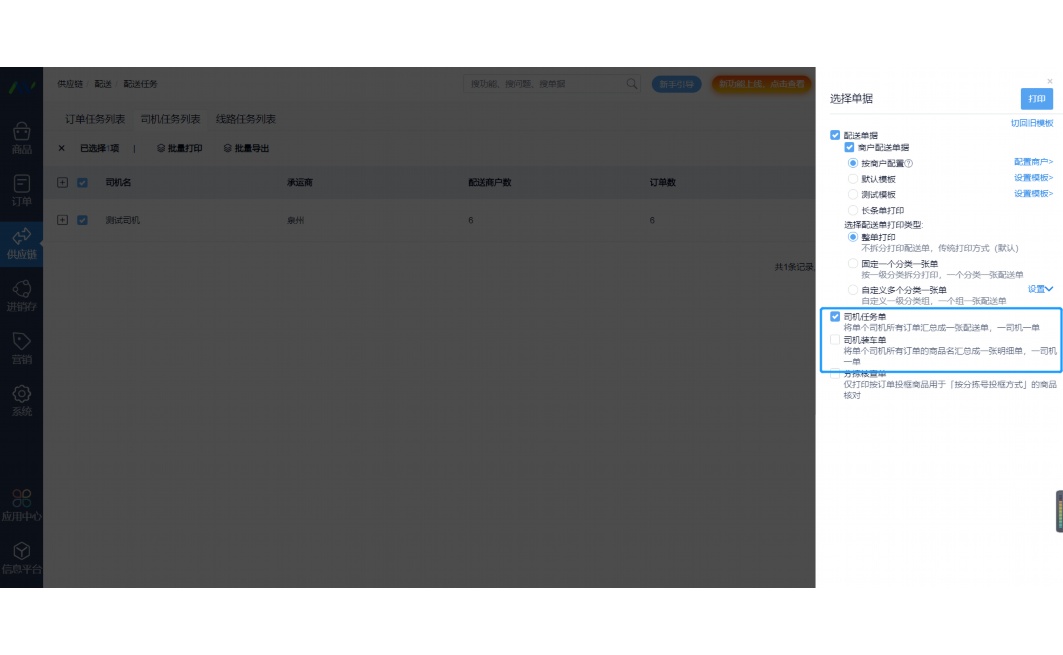
Task: Open the 应用中心 sidebar icon
Action: [x=21, y=504]
